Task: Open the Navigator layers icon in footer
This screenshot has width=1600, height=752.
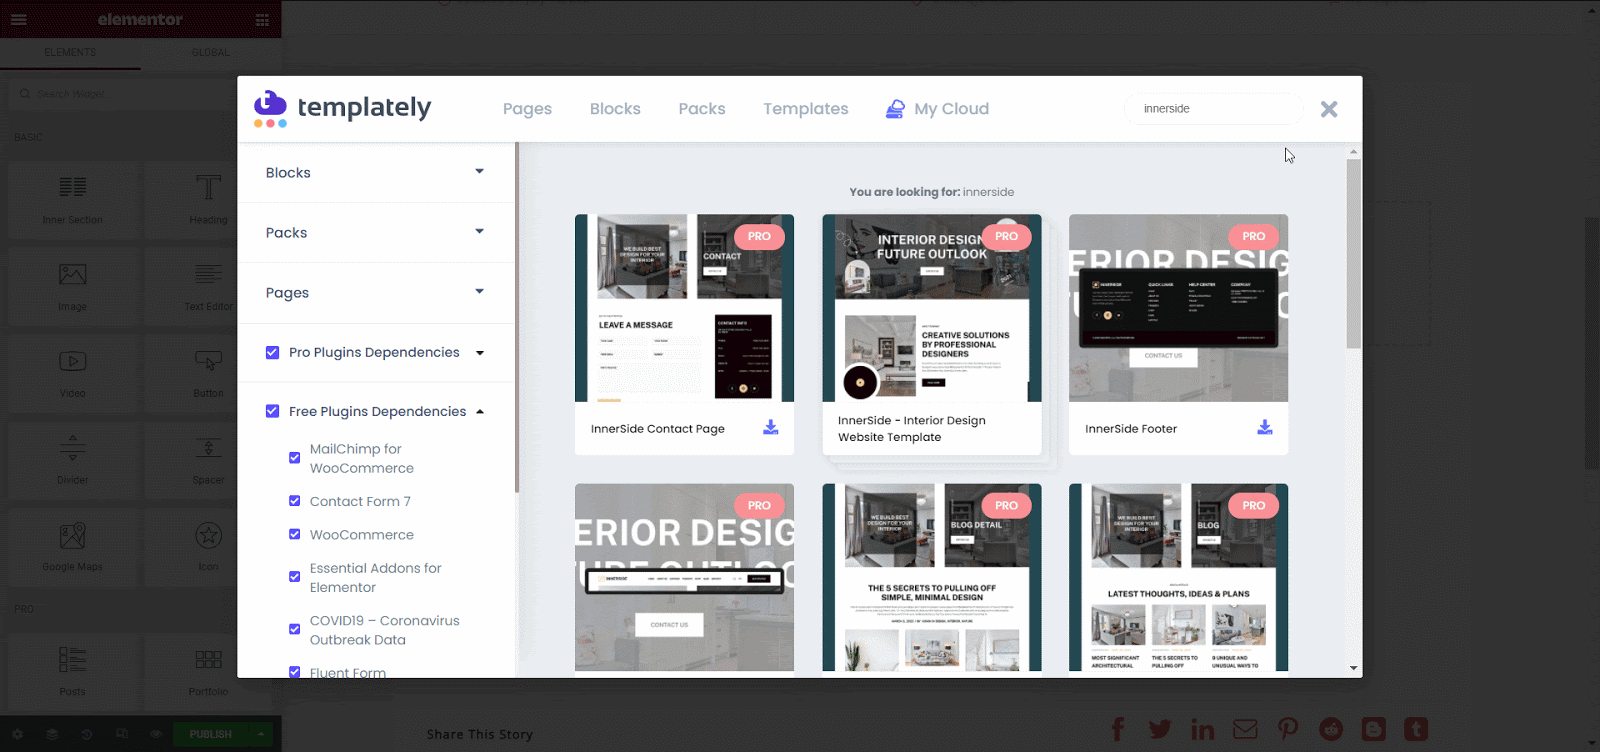Action: coord(52,734)
